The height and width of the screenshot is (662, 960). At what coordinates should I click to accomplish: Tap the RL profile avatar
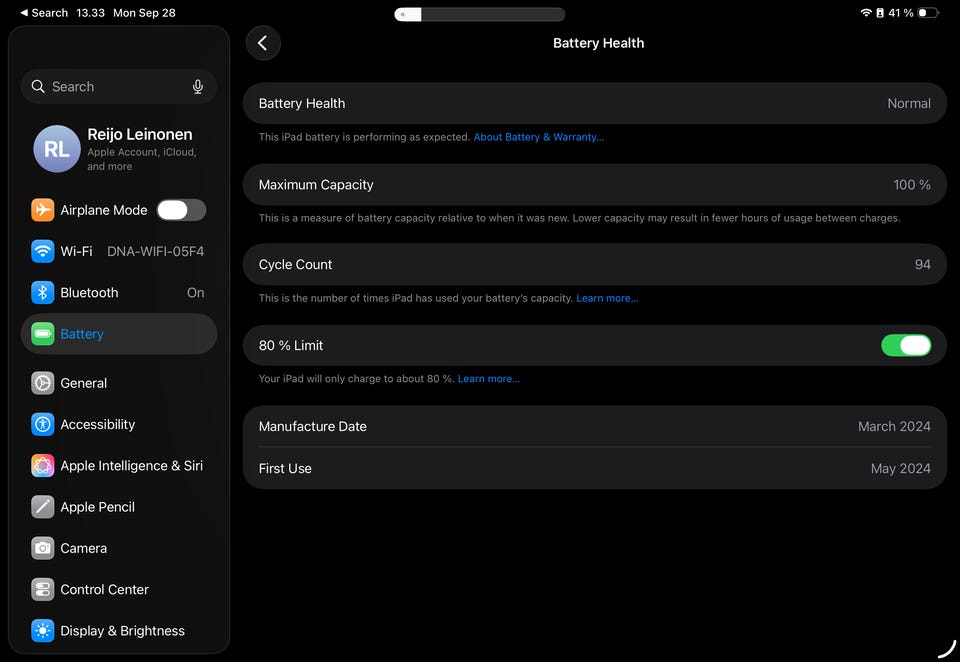coord(57,149)
